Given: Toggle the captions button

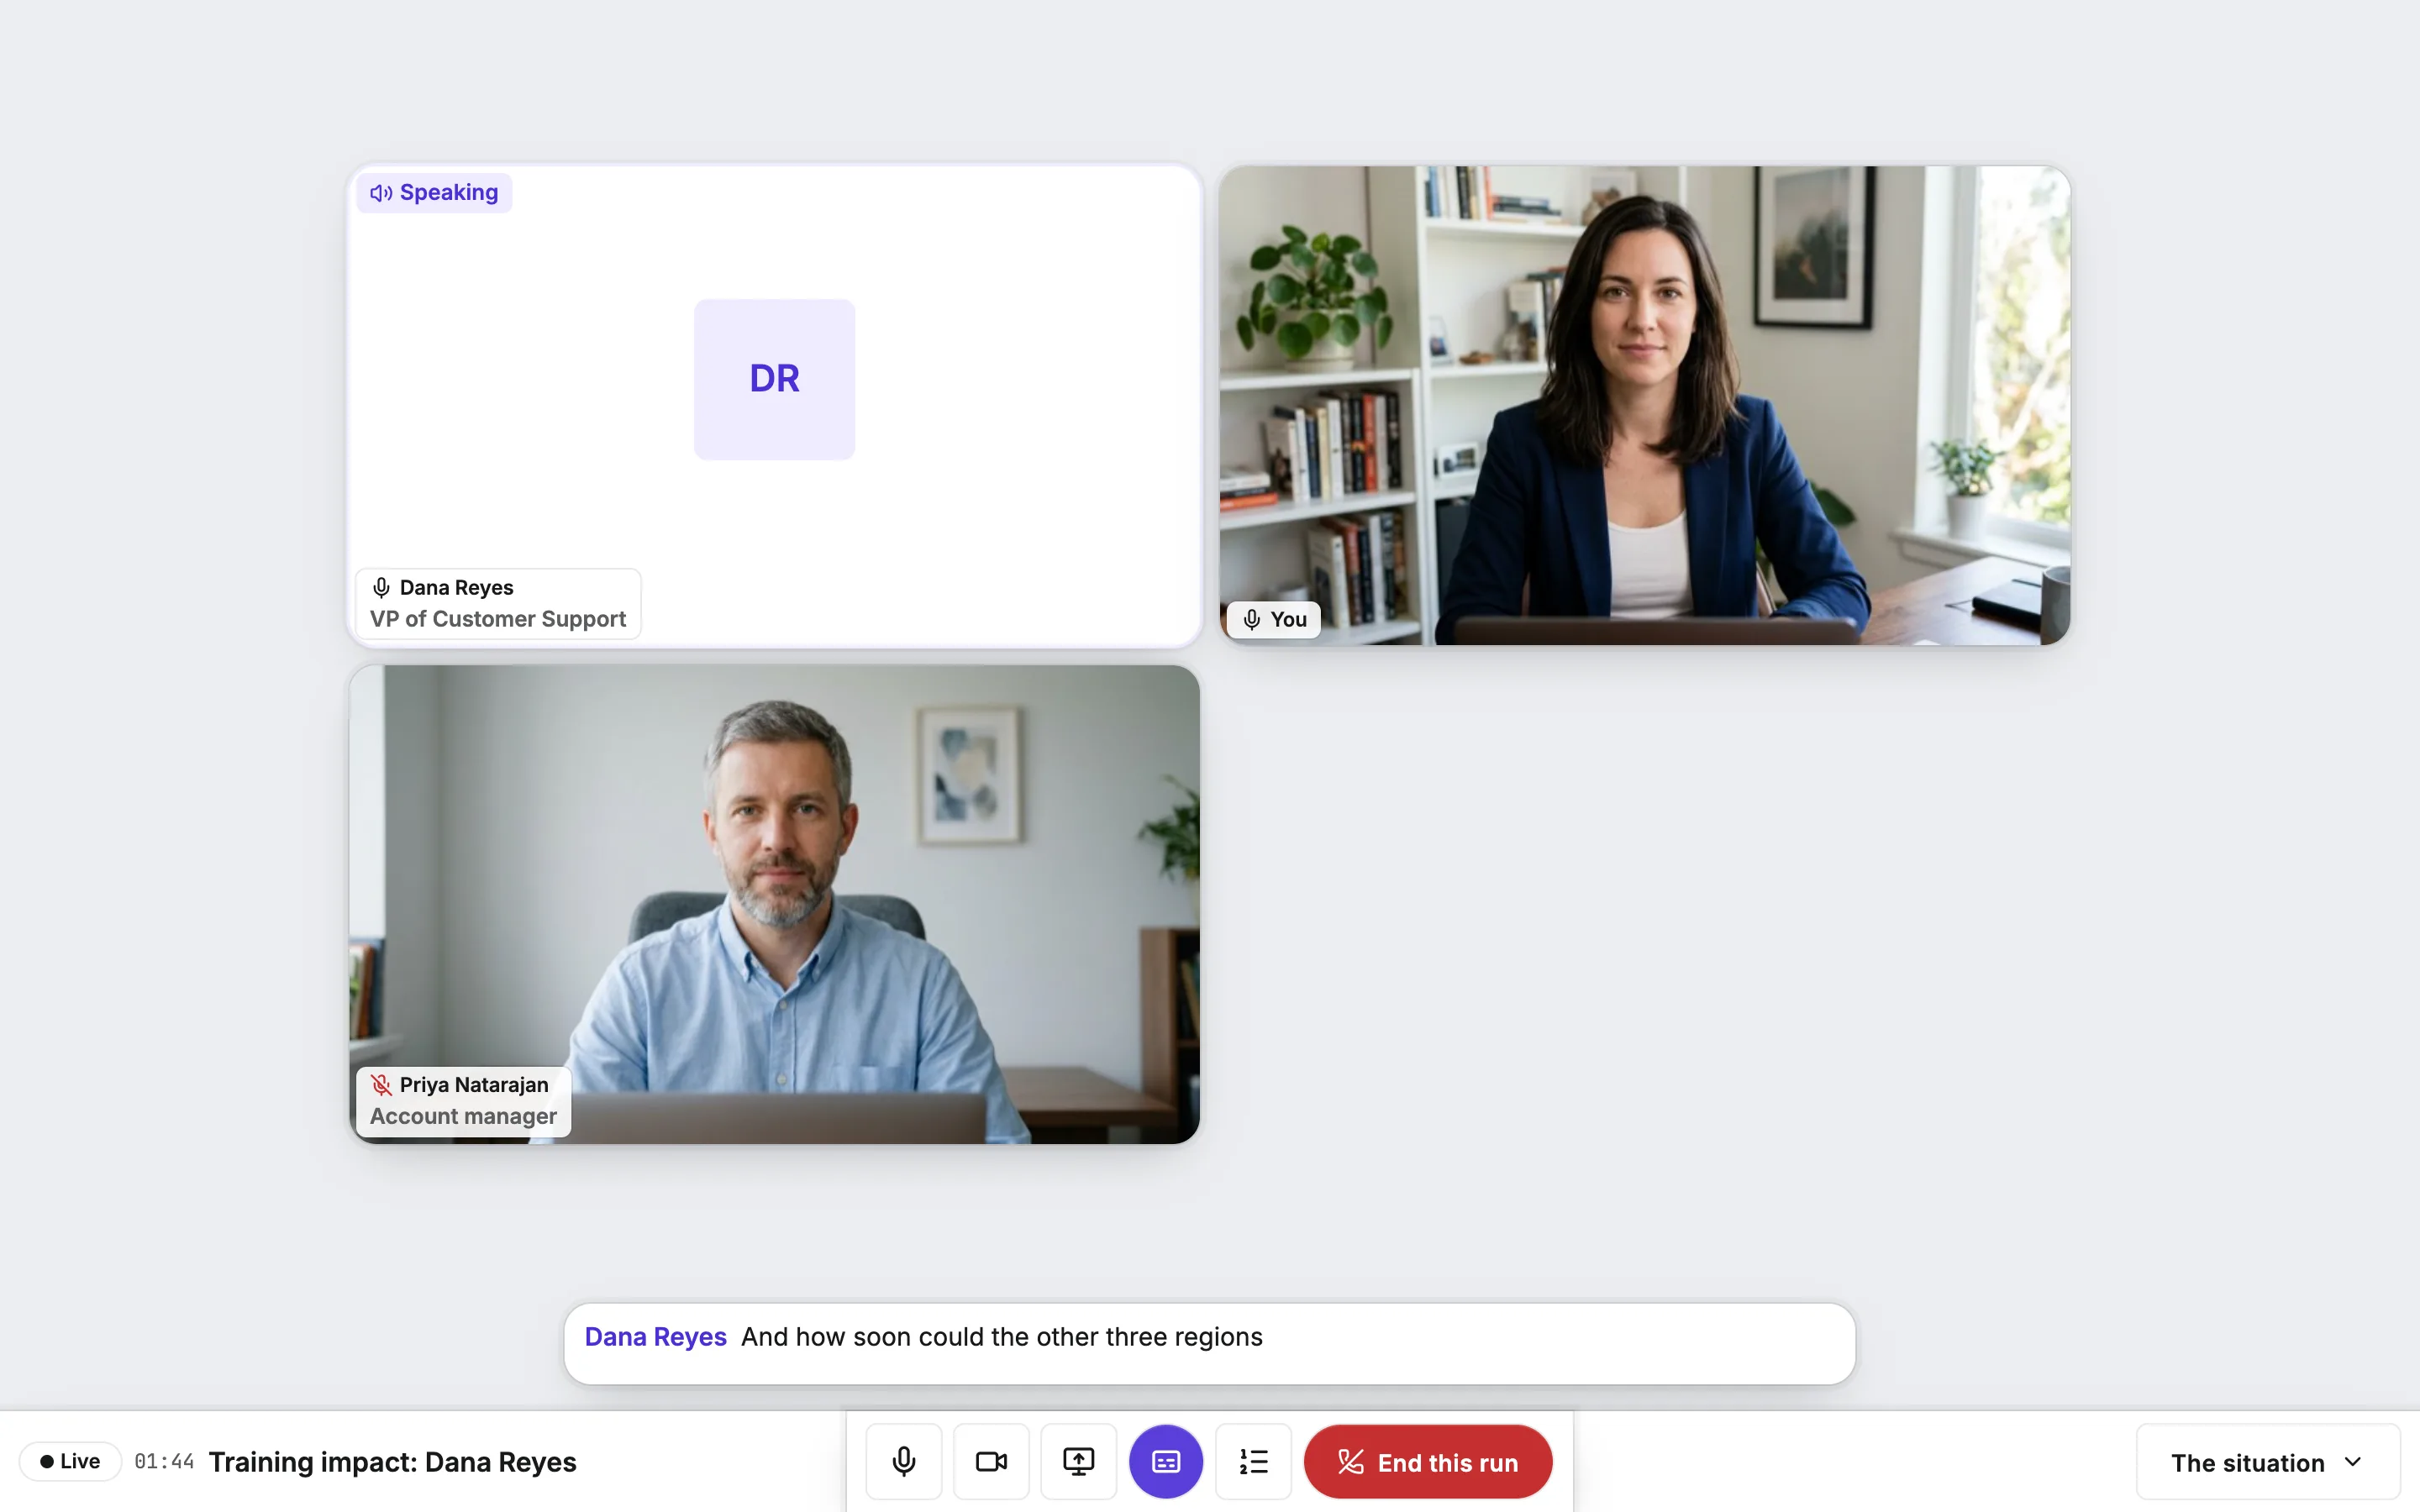Looking at the screenshot, I should 1165,1461.
